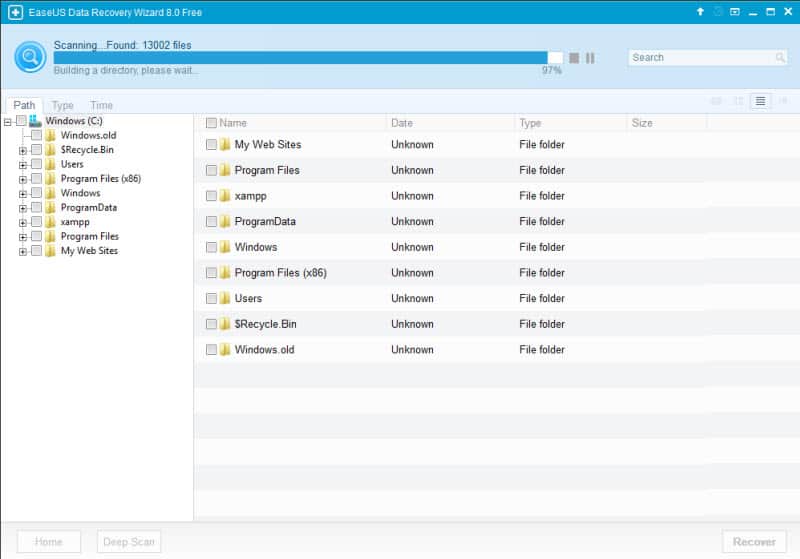
Task: Switch to the Type tab
Action: click(62, 105)
